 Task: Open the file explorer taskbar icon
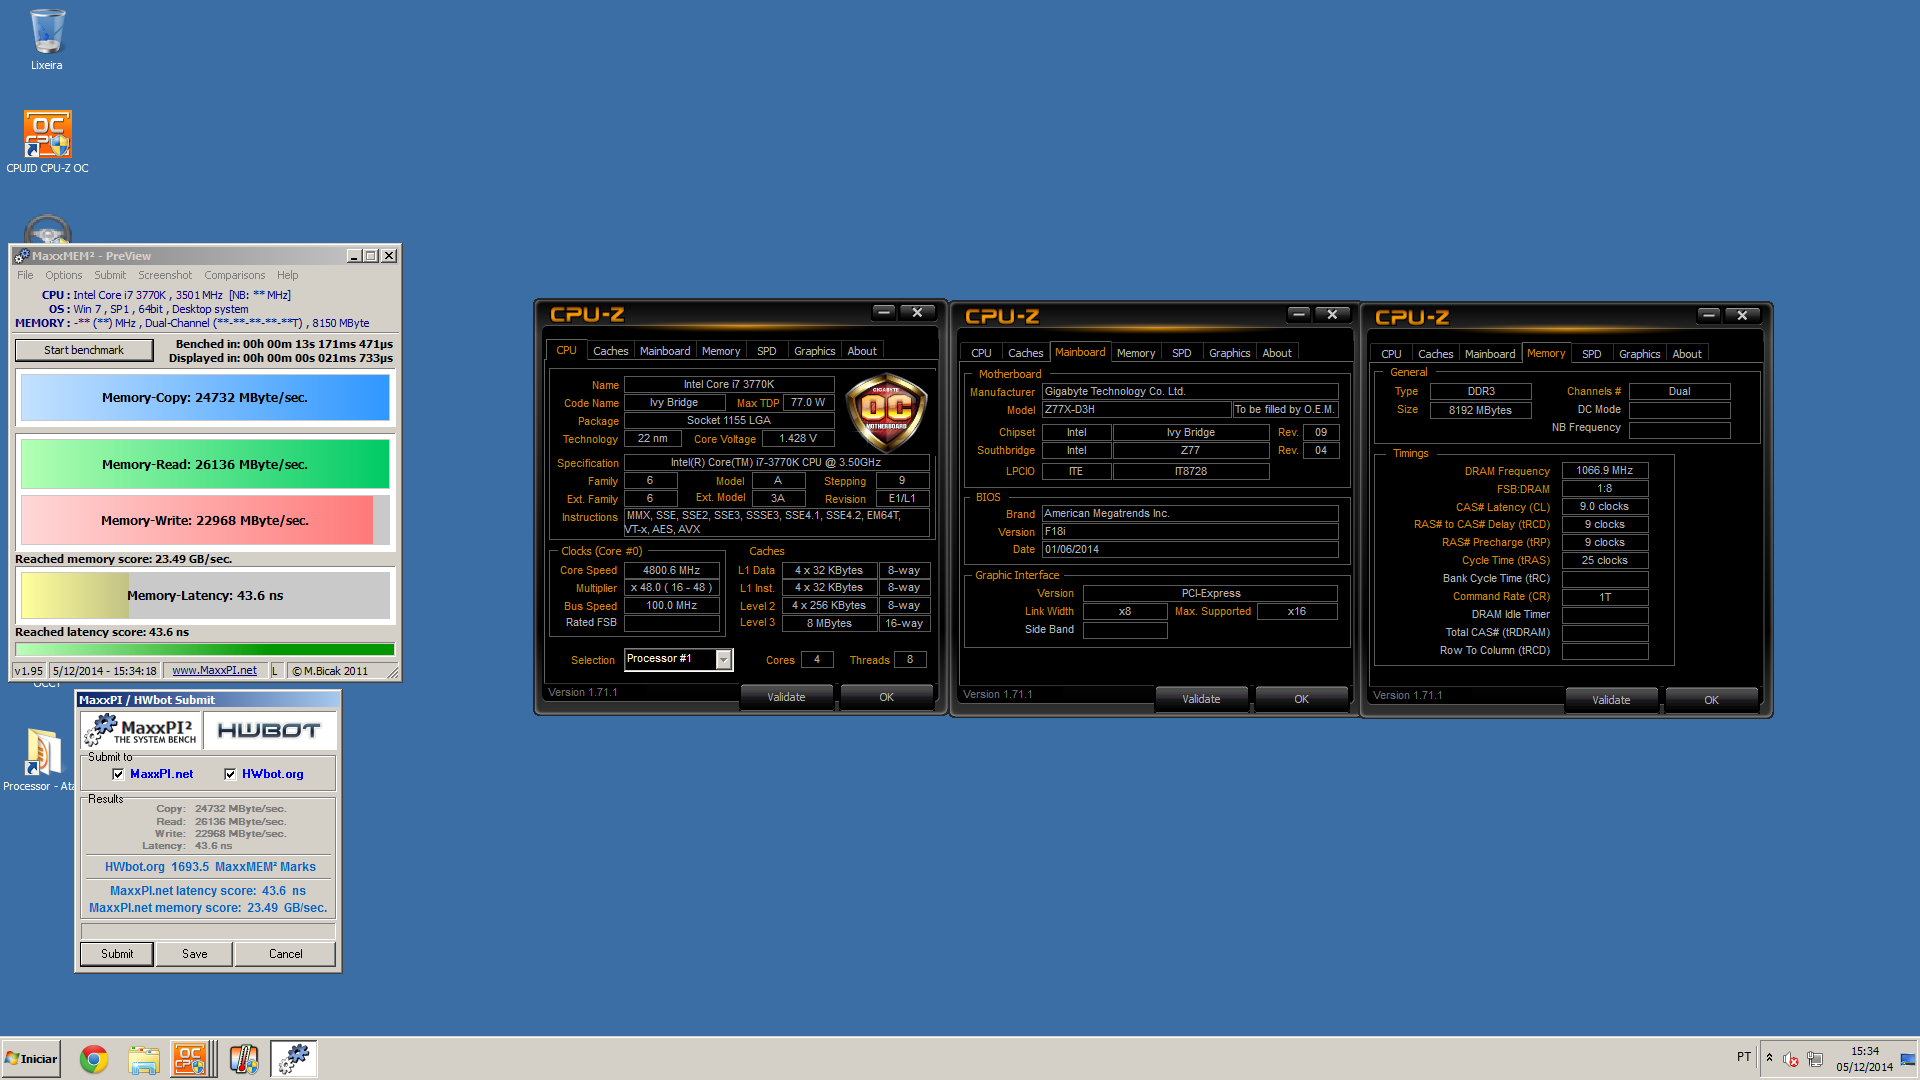[144, 1059]
